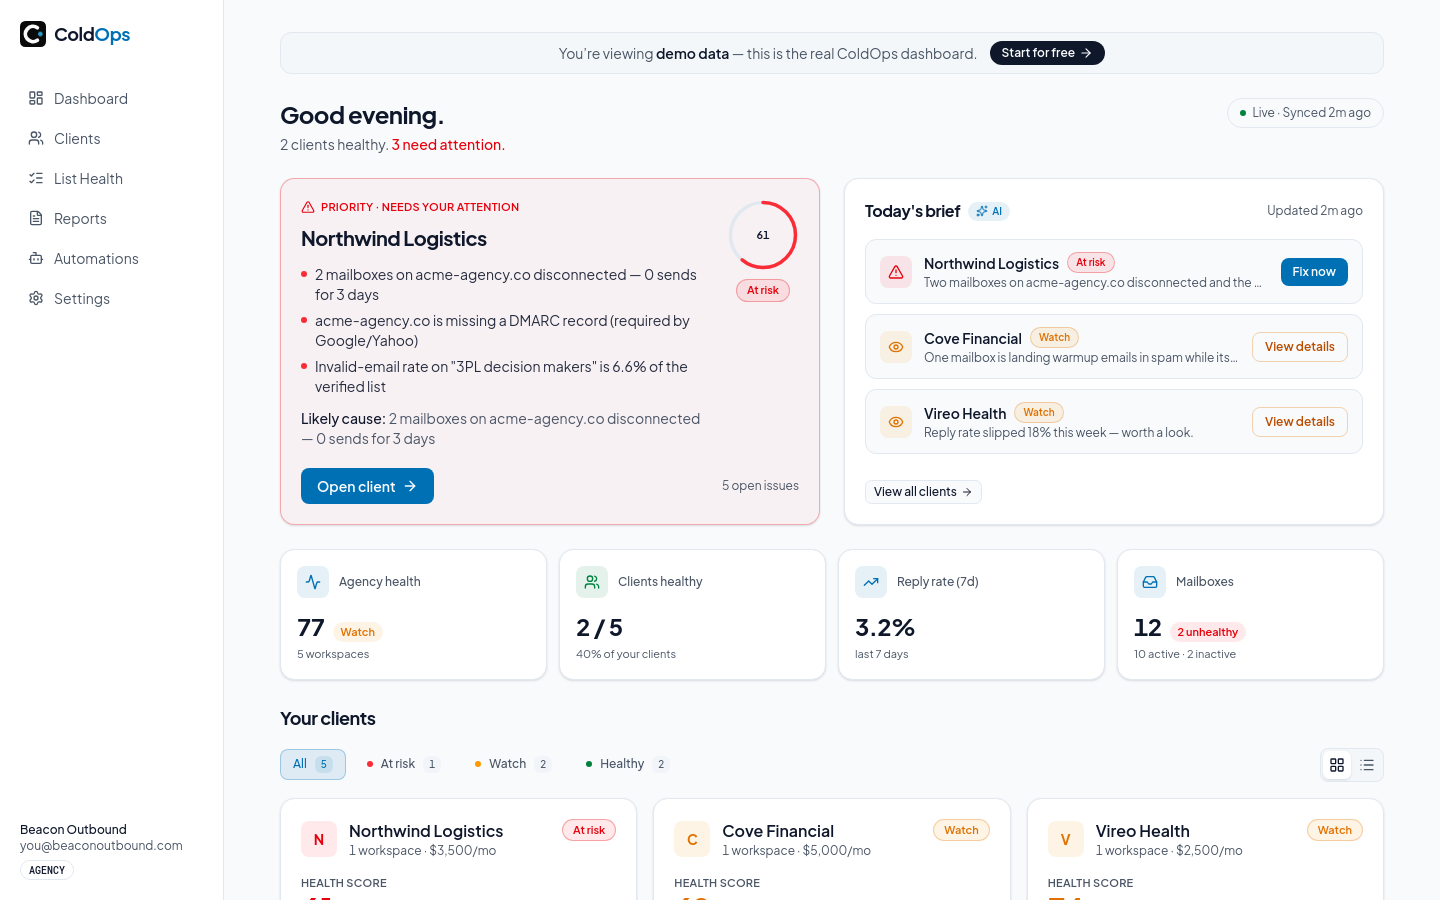Open Vireo Health client card title
The height and width of the screenshot is (900, 1440).
[x=1142, y=831]
